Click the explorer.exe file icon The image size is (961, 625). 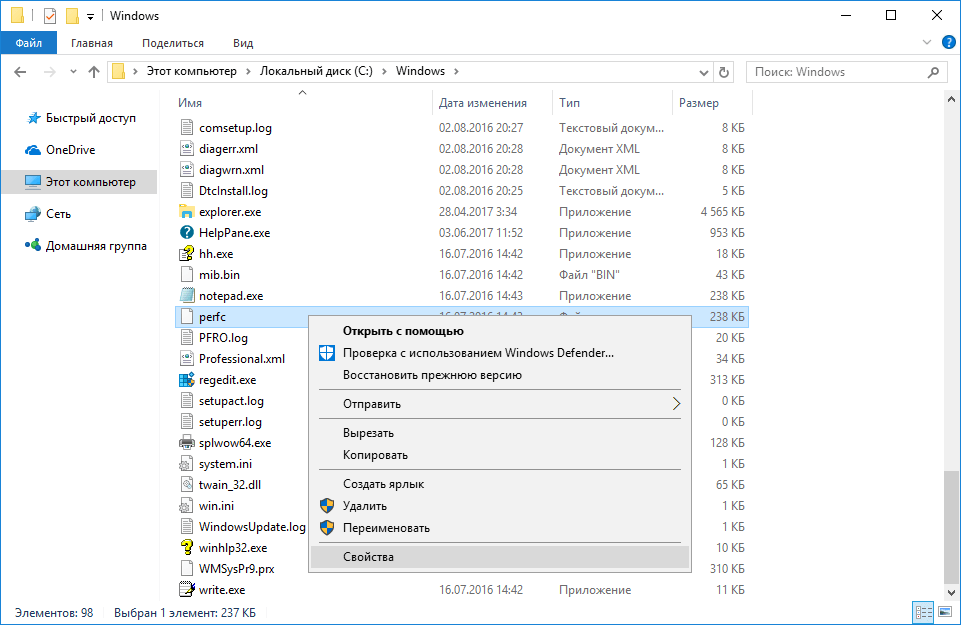pyautogui.click(x=186, y=211)
